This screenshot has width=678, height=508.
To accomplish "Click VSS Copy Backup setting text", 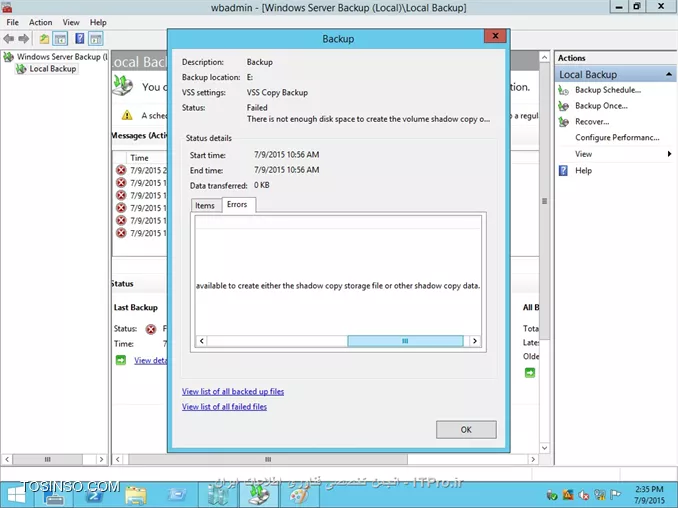I will (277, 93).
